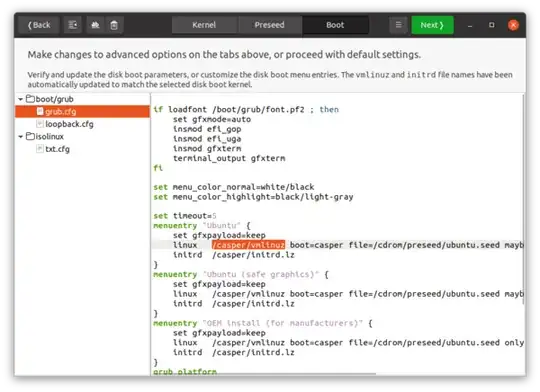The image size is (540, 392).
Task: Click the menuentry "Ubuntu (safe graphics)" line
Action: [x=241, y=275]
